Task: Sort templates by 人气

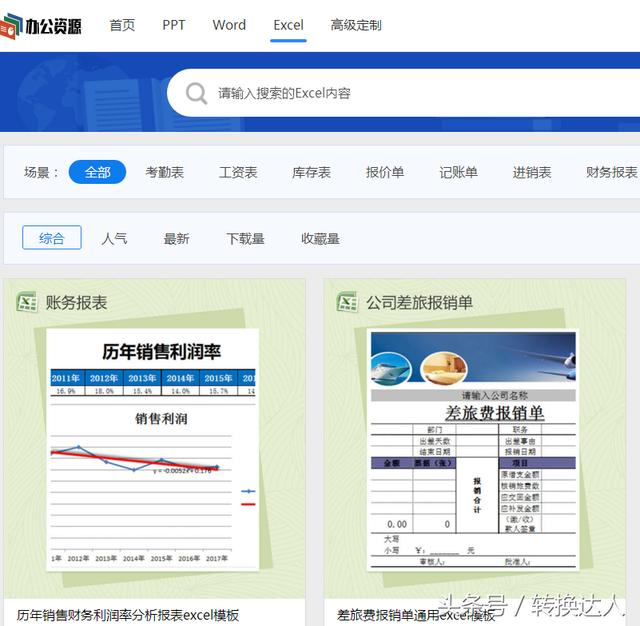Action: [x=114, y=238]
